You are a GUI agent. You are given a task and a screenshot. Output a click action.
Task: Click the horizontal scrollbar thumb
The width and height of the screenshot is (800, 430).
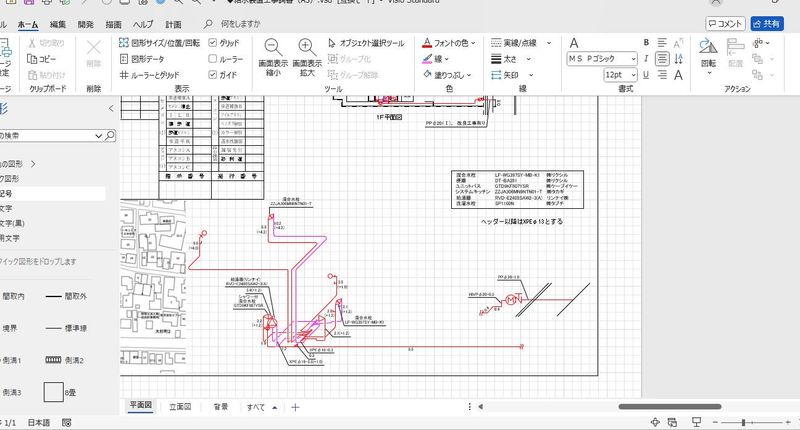coord(670,407)
